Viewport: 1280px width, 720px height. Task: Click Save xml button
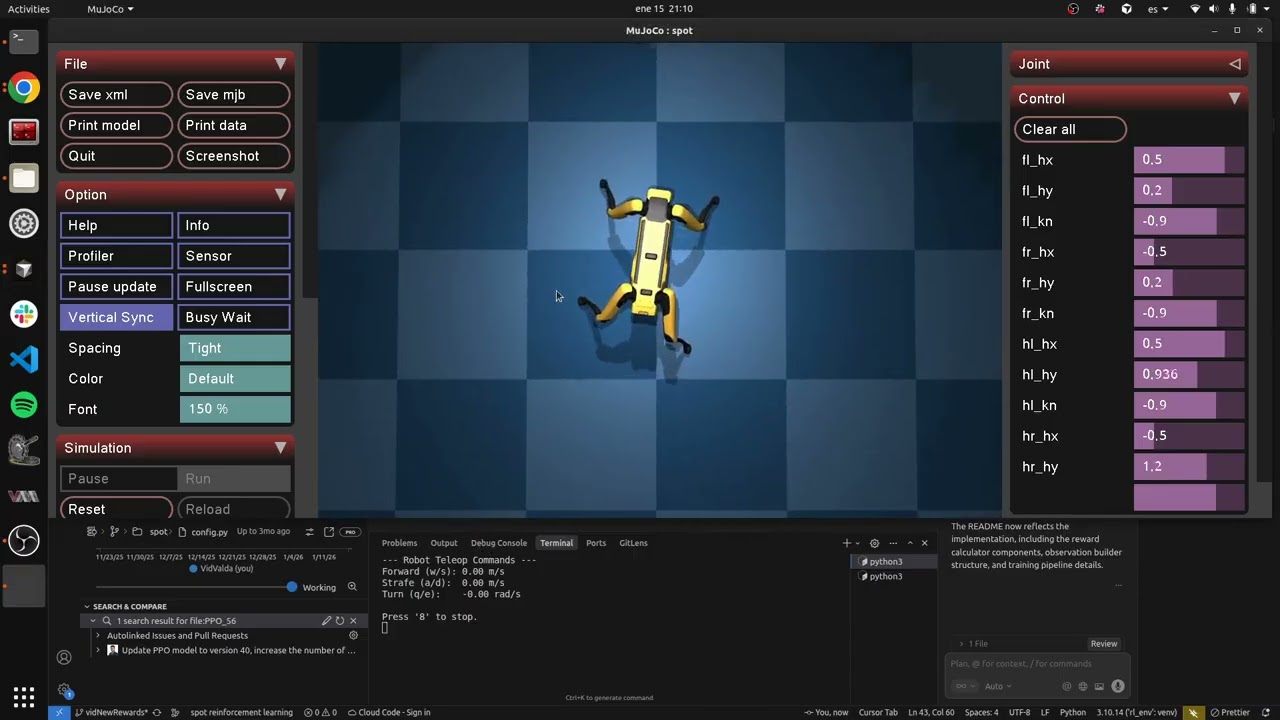116,95
